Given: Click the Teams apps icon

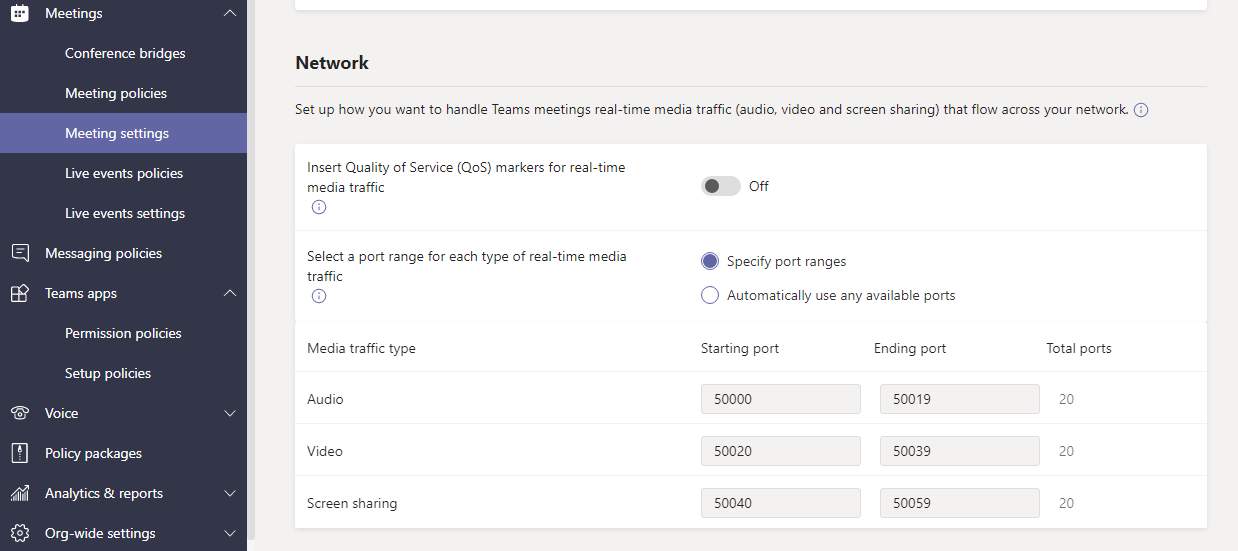Looking at the screenshot, I should tap(19, 293).
